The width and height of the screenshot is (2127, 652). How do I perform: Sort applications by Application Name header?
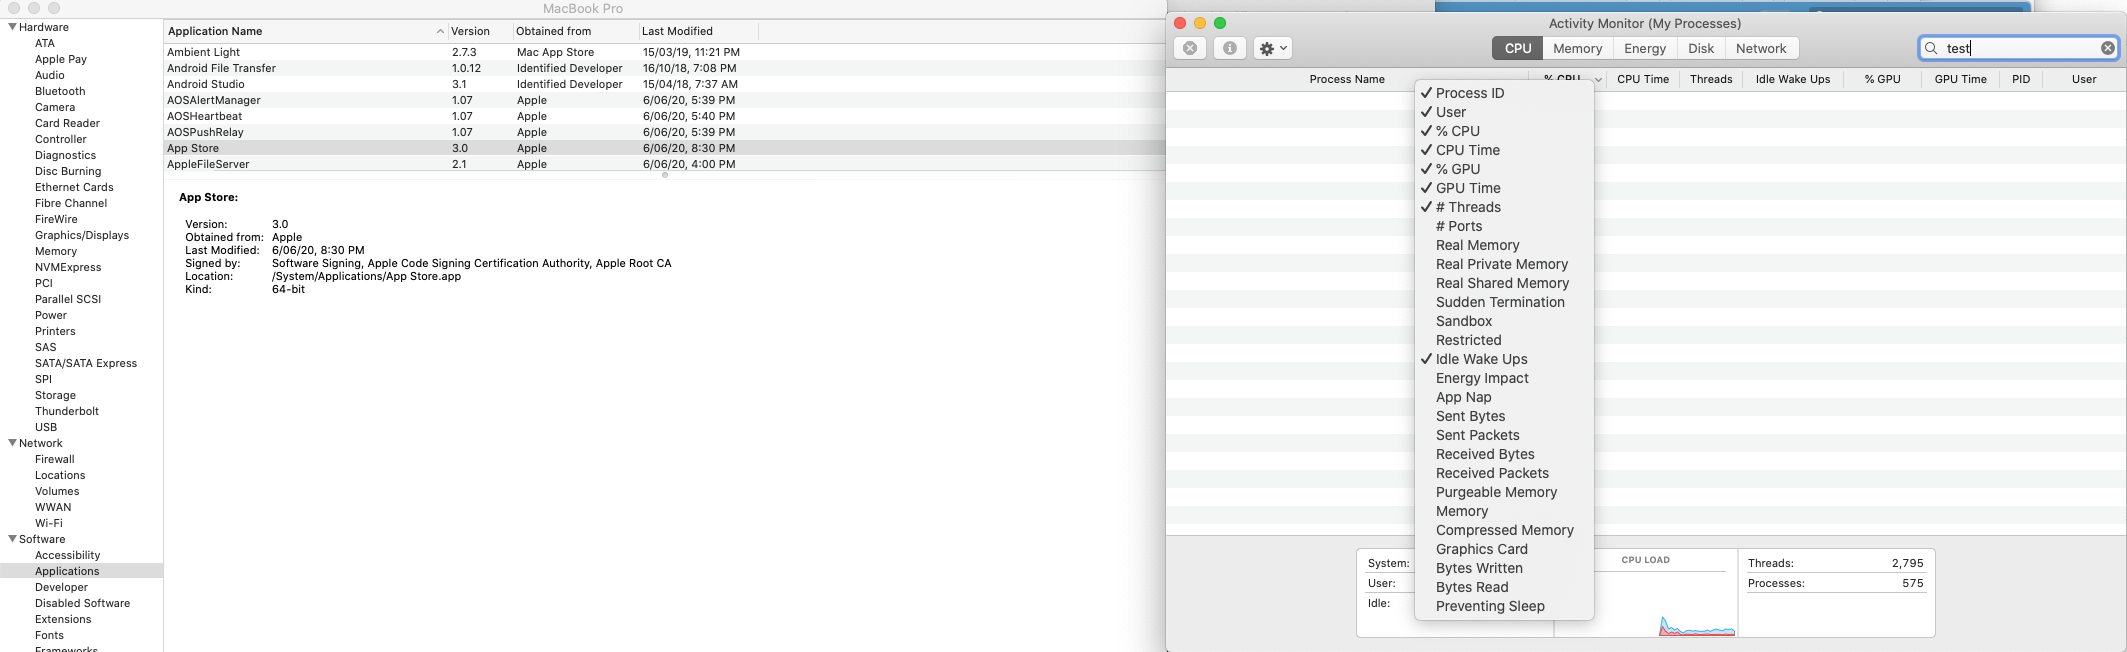tap(305, 31)
